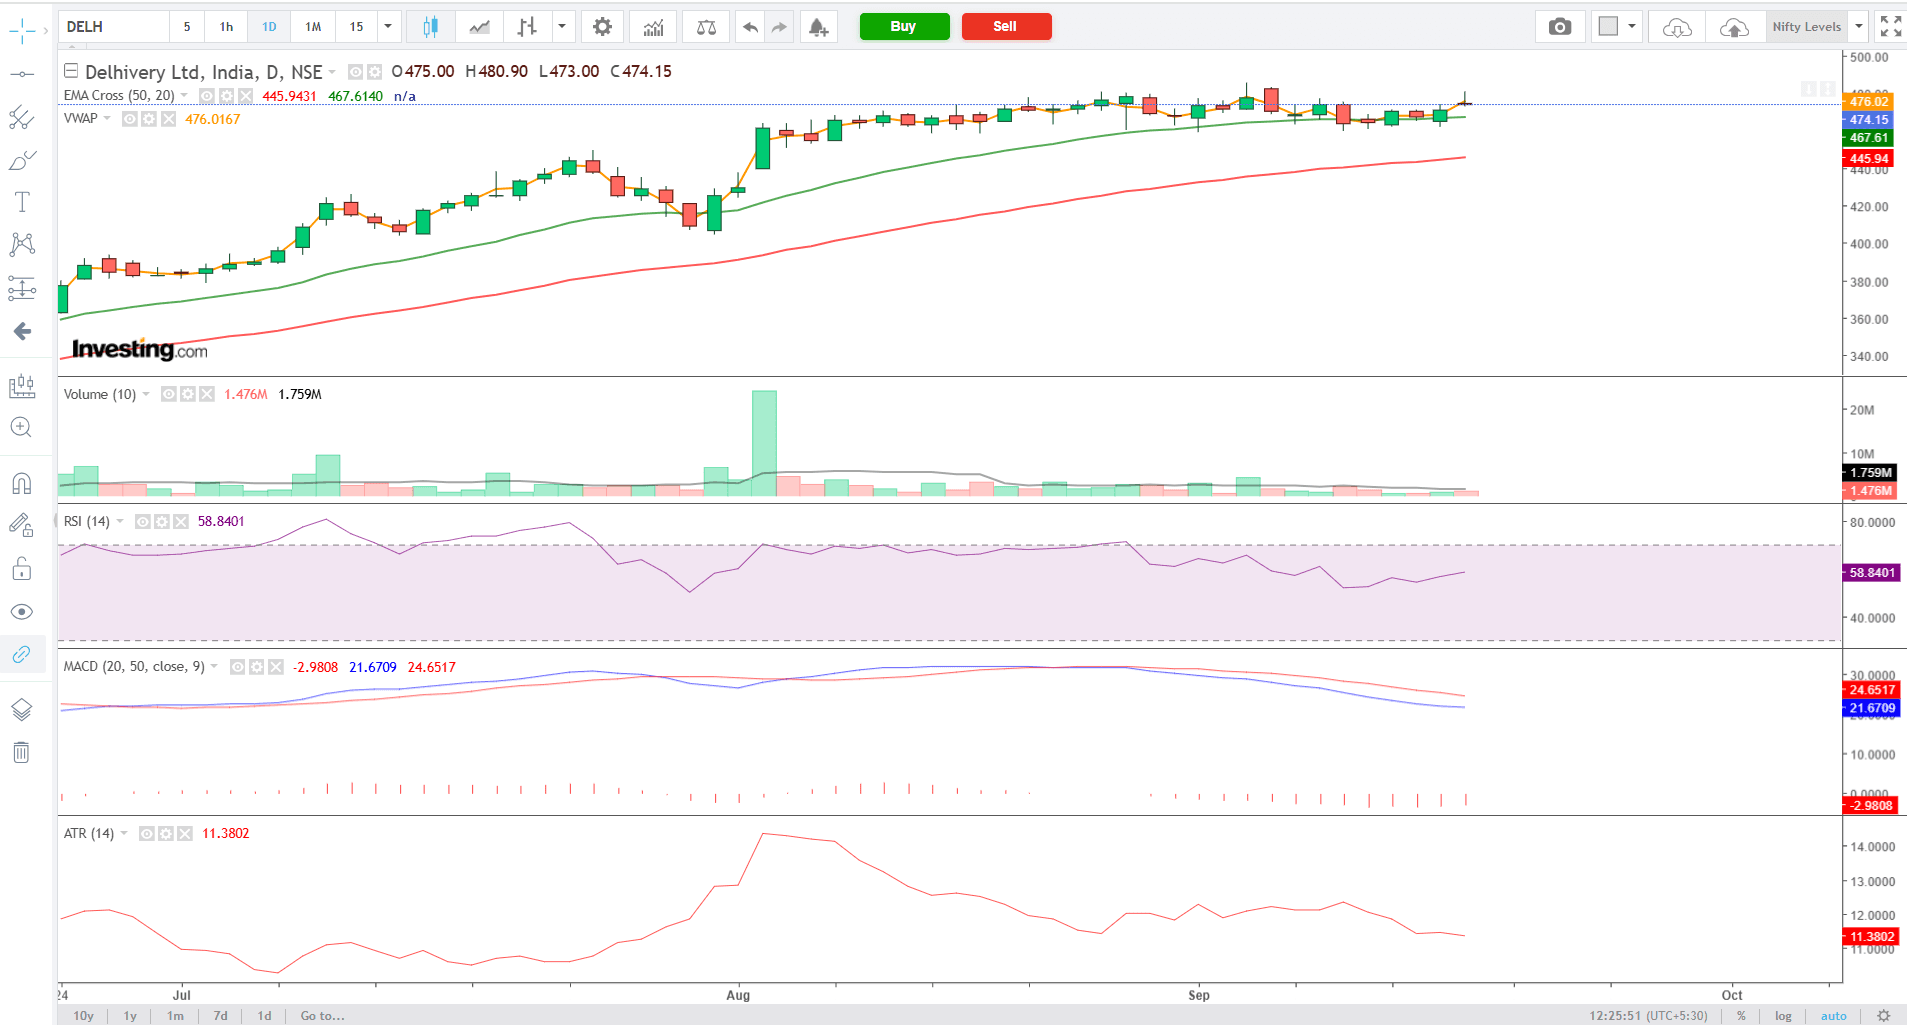Save chart layout to cloud
Image resolution: width=1907 pixels, height=1025 pixels.
(1734, 27)
